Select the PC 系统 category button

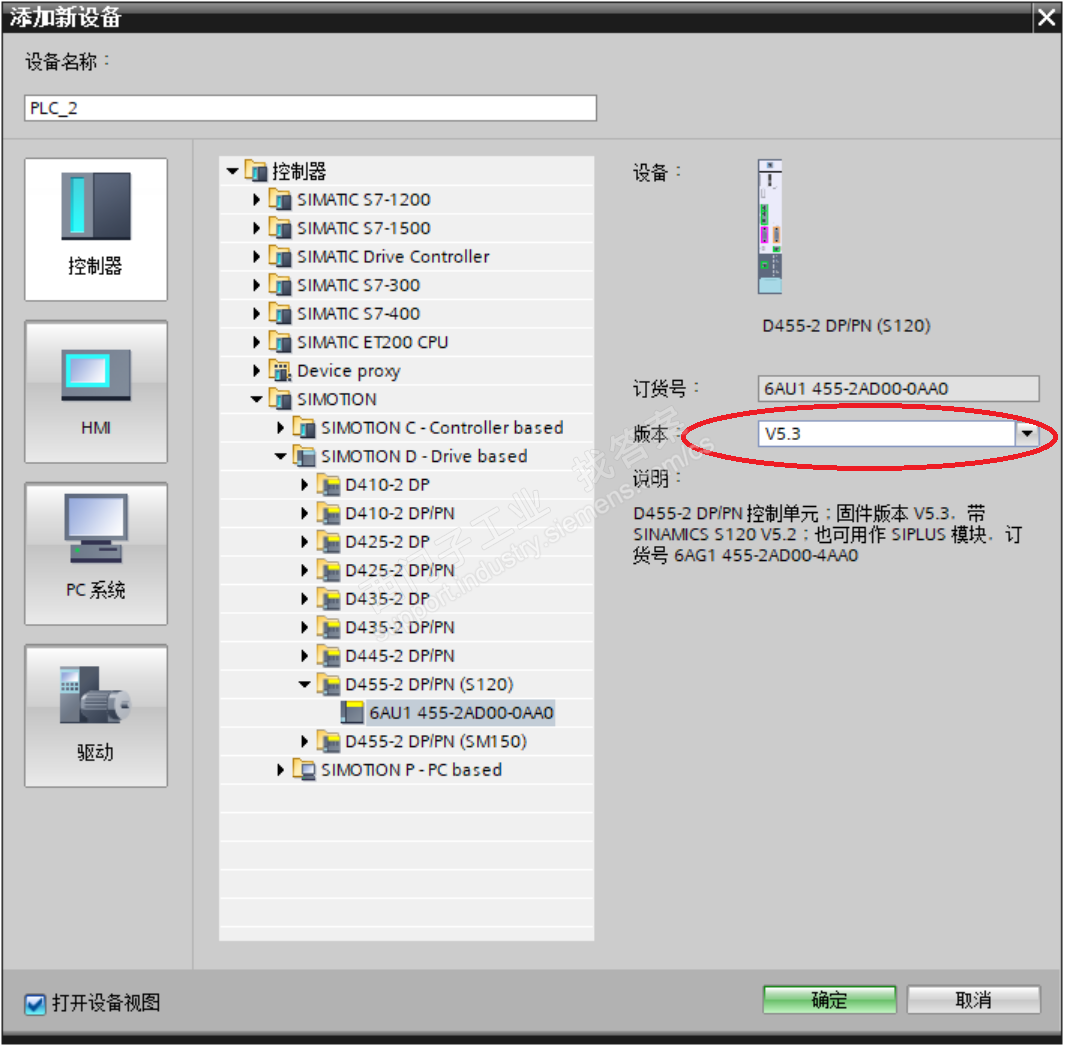tap(96, 554)
